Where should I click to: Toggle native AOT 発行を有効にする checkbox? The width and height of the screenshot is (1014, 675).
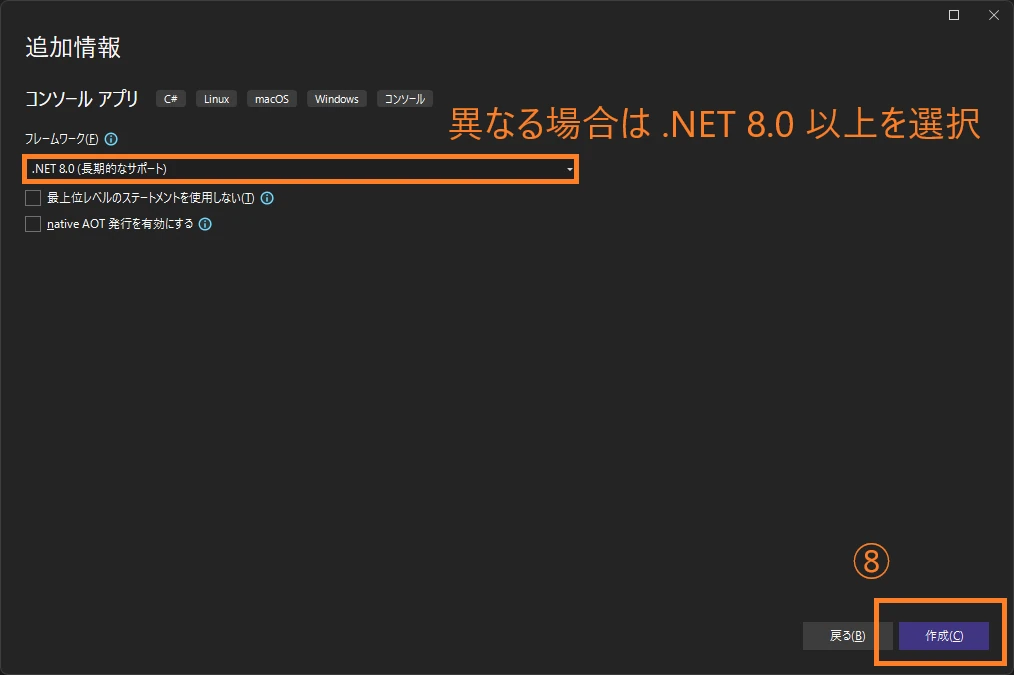[33, 224]
